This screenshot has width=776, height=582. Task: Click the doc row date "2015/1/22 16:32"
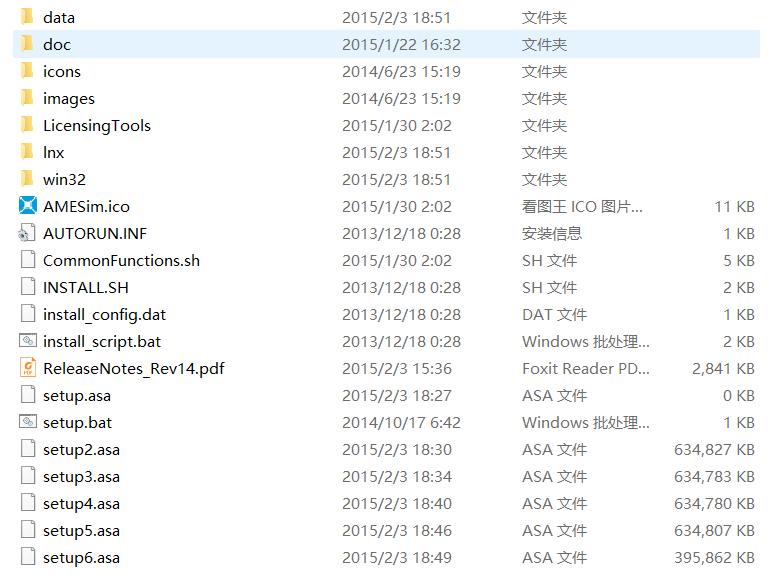pos(401,45)
